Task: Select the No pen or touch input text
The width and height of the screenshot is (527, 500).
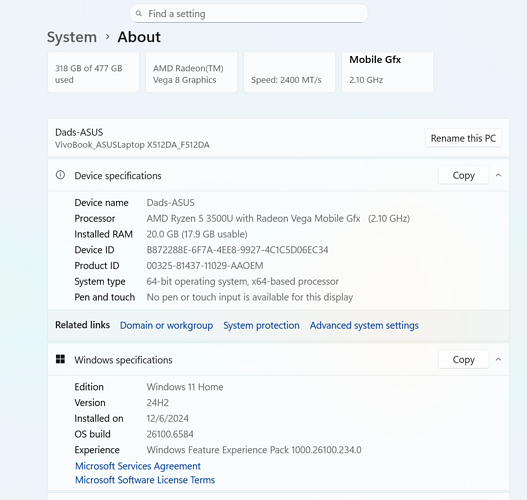Action: 250,297
